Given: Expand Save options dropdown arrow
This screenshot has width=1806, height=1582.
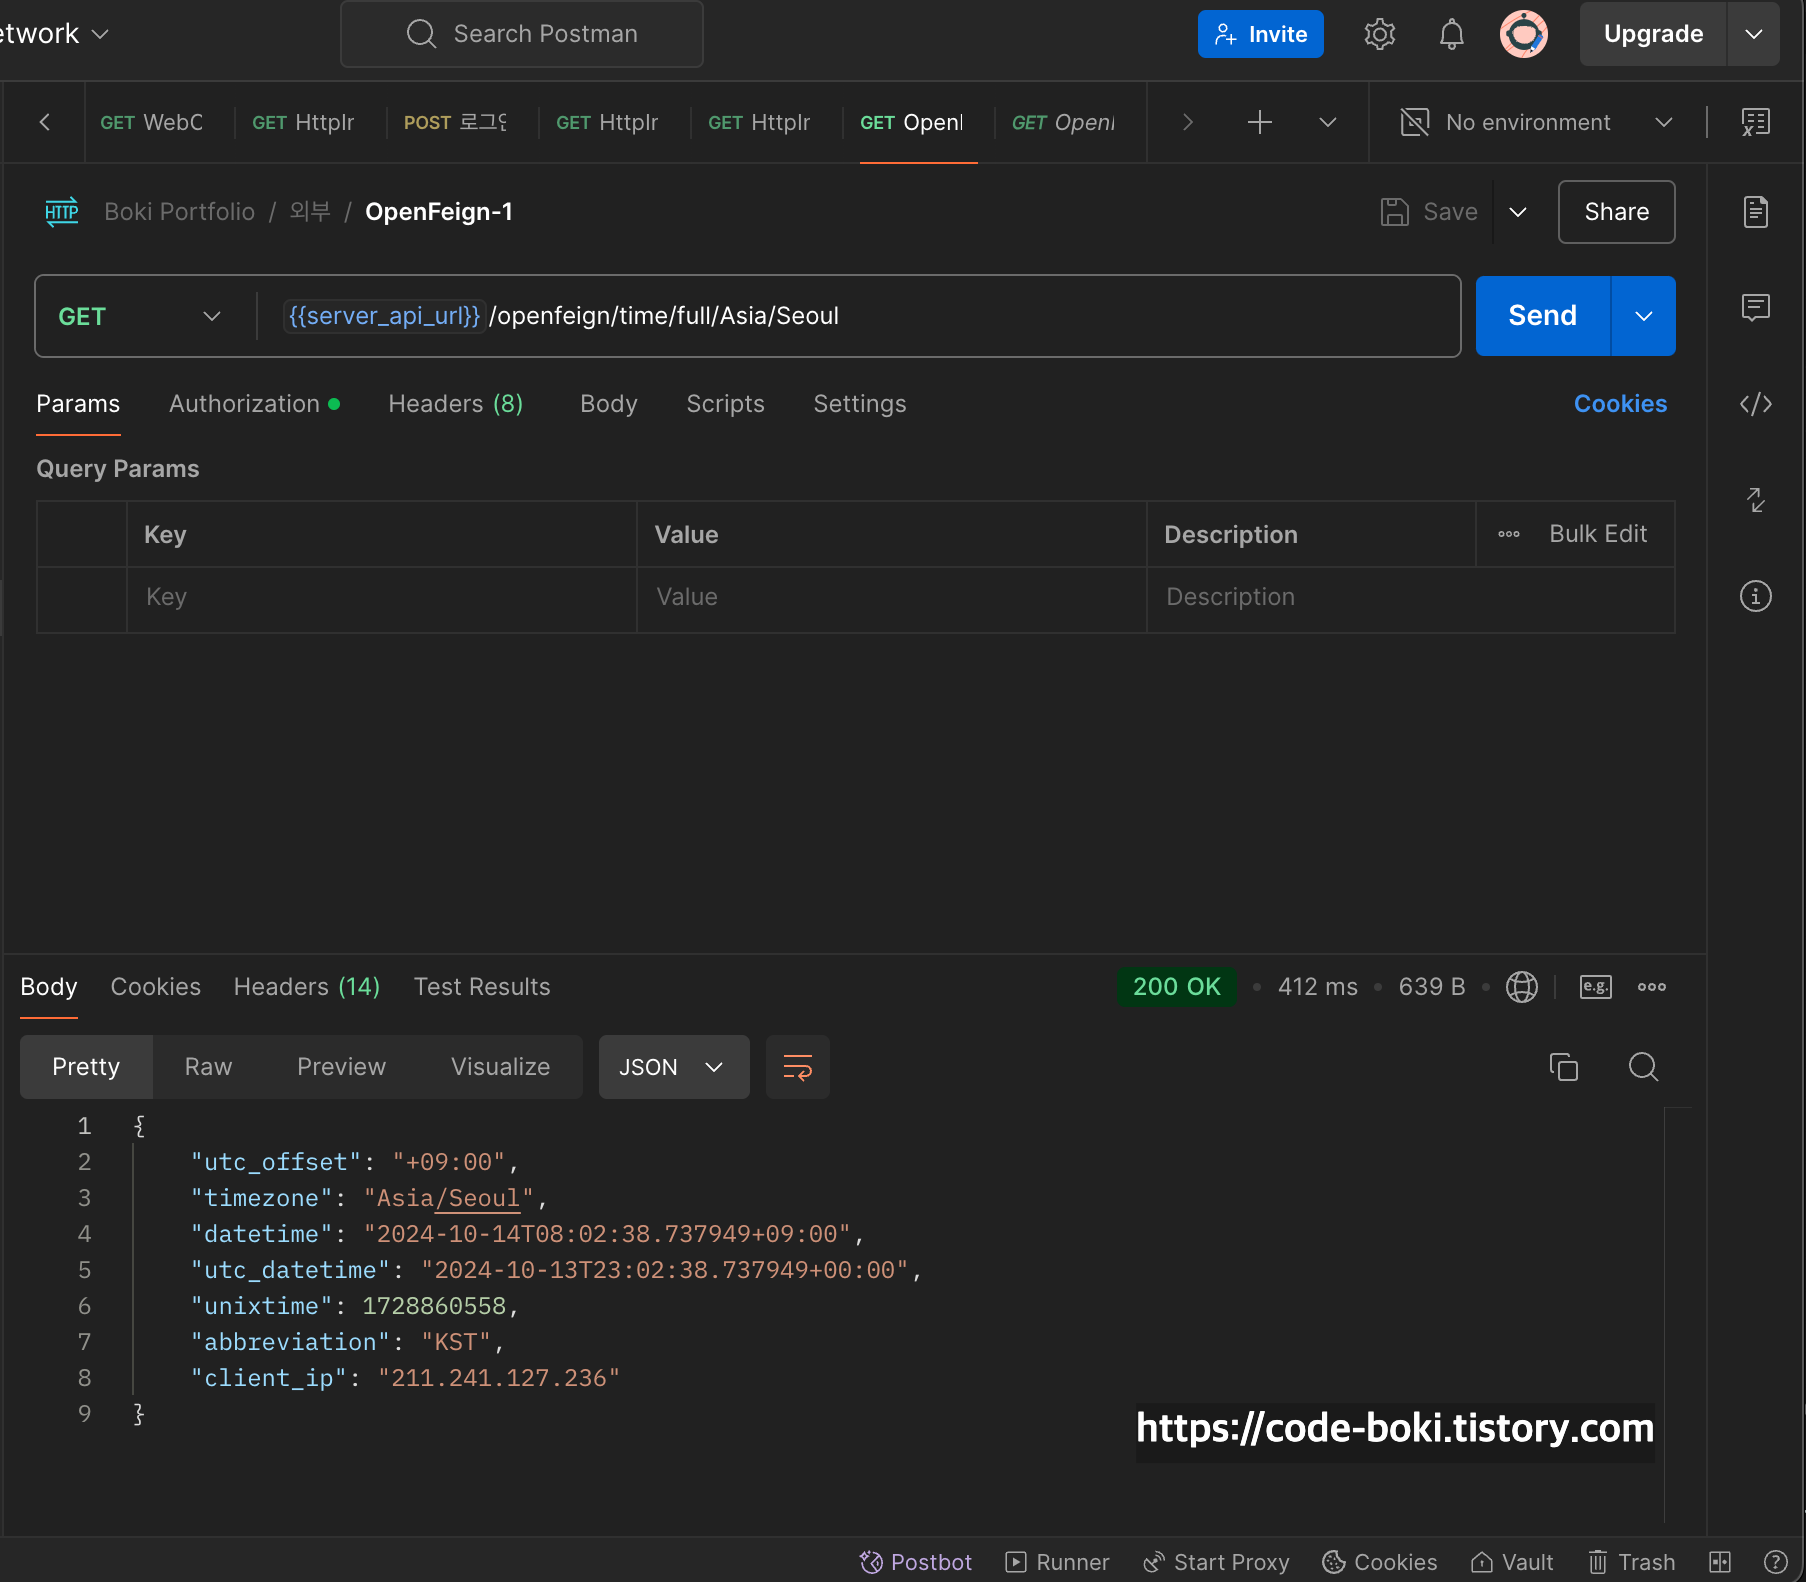Looking at the screenshot, I should pyautogui.click(x=1517, y=212).
